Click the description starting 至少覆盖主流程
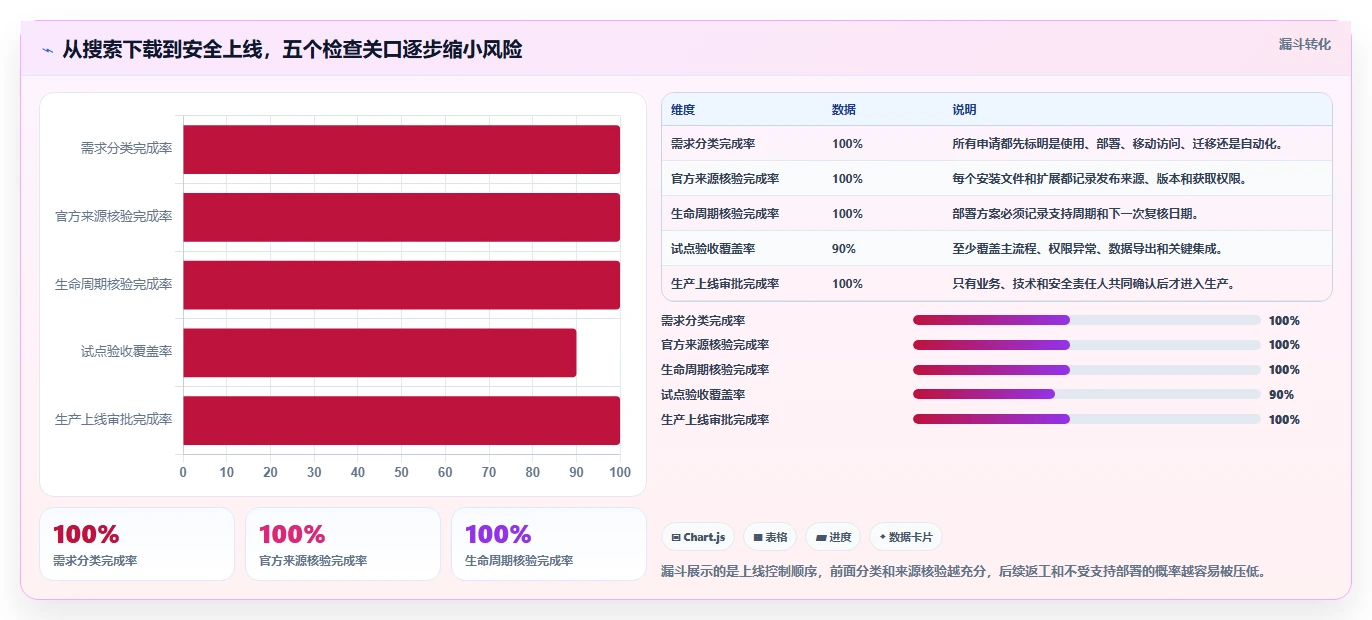The image size is (1372, 620). click(x=1087, y=249)
